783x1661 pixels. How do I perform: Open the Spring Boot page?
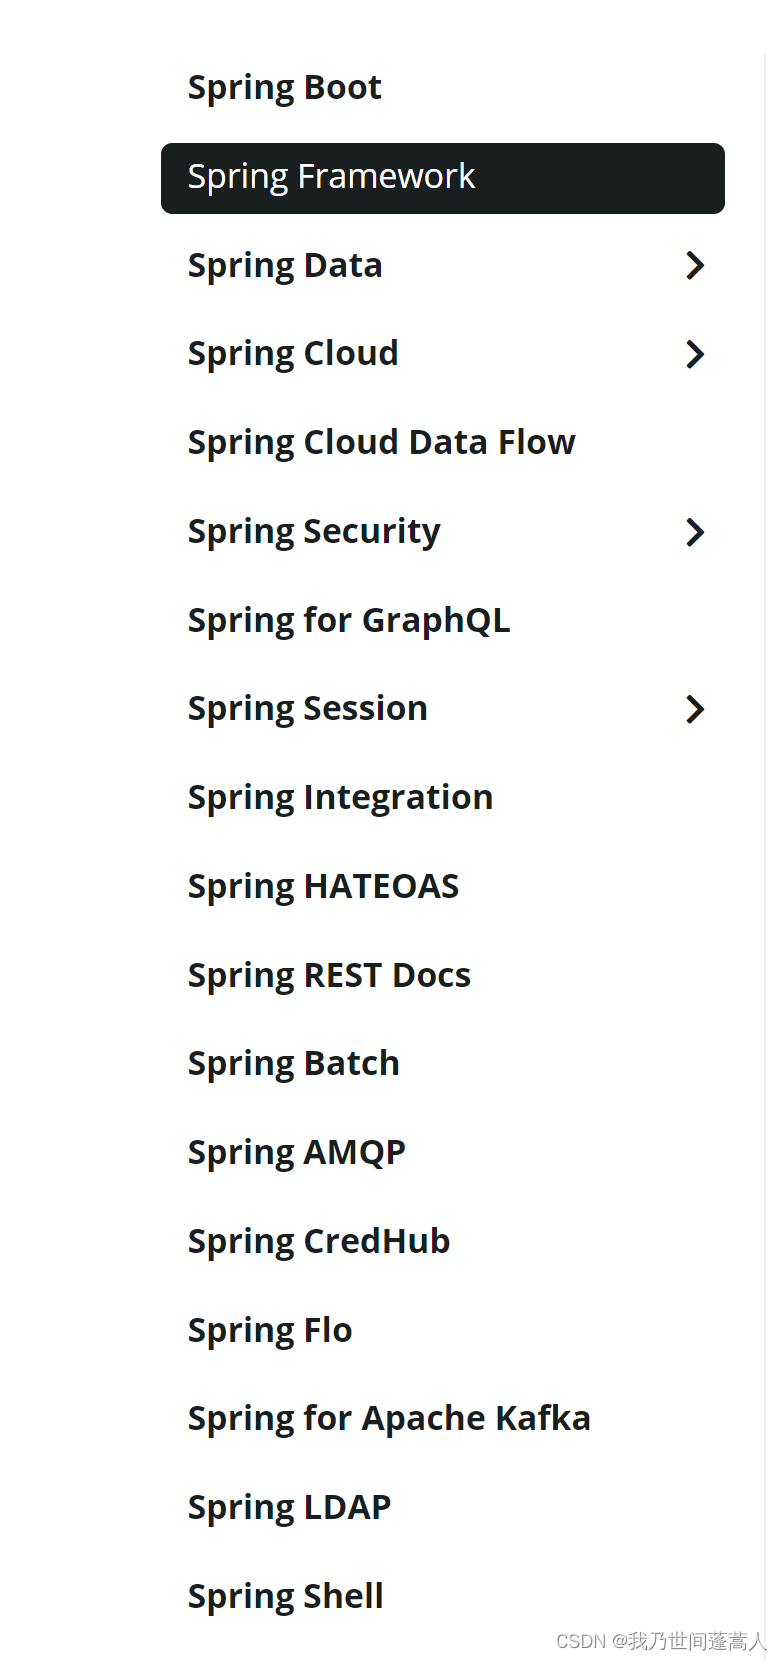[x=285, y=87]
